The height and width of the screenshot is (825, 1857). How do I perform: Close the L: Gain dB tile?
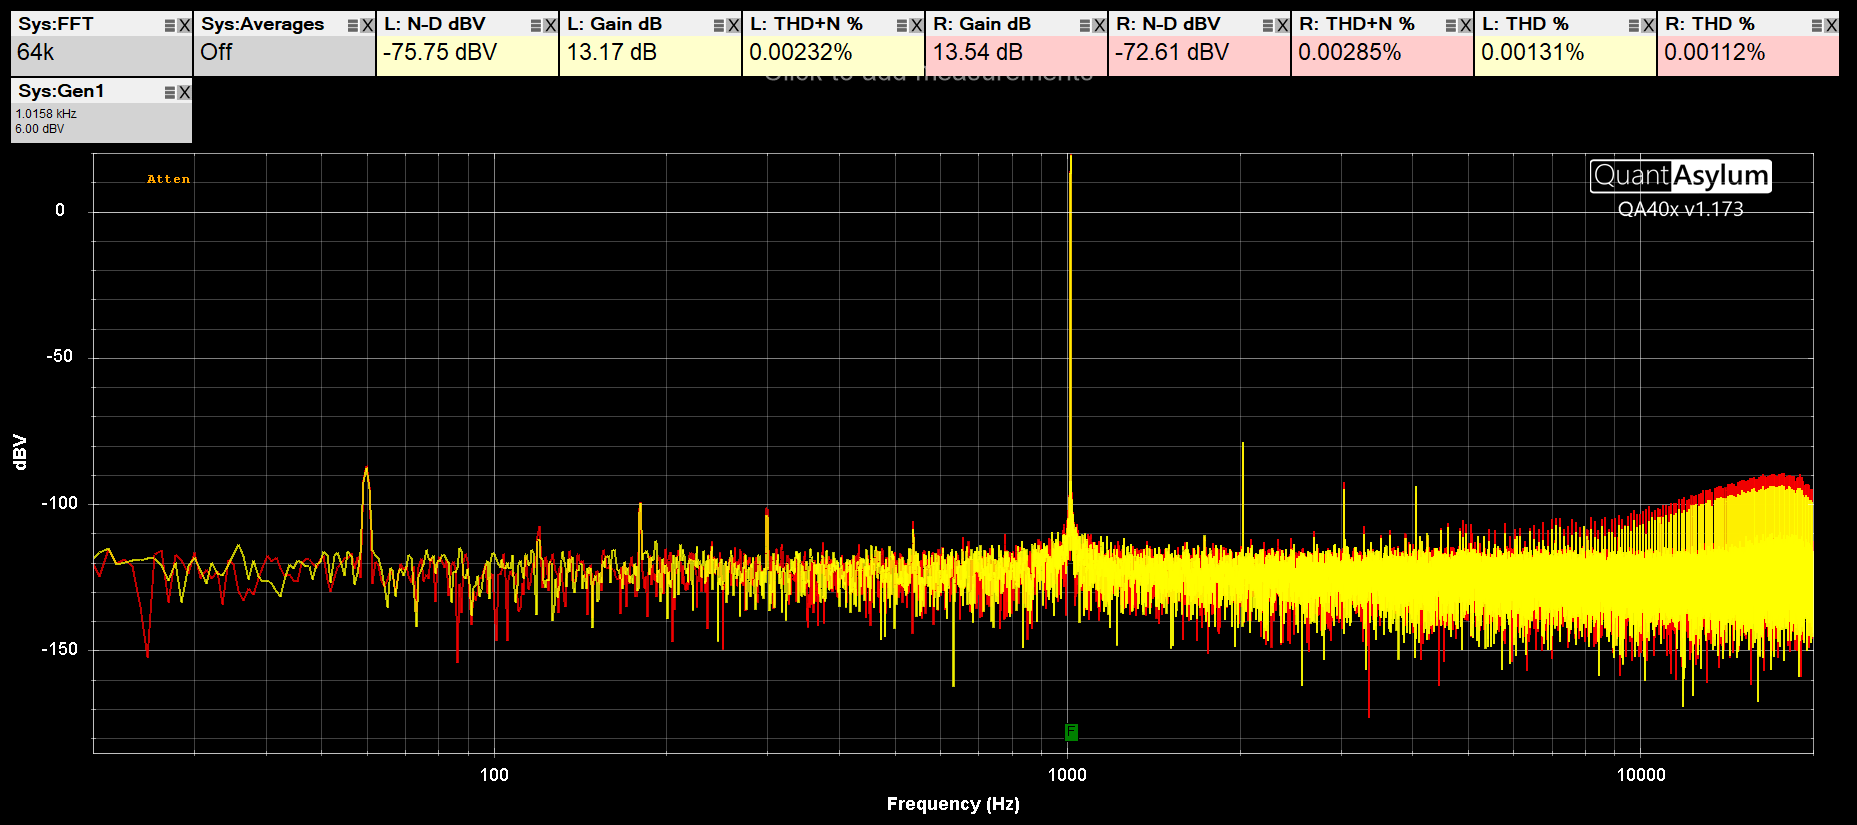tap(733, 26)
